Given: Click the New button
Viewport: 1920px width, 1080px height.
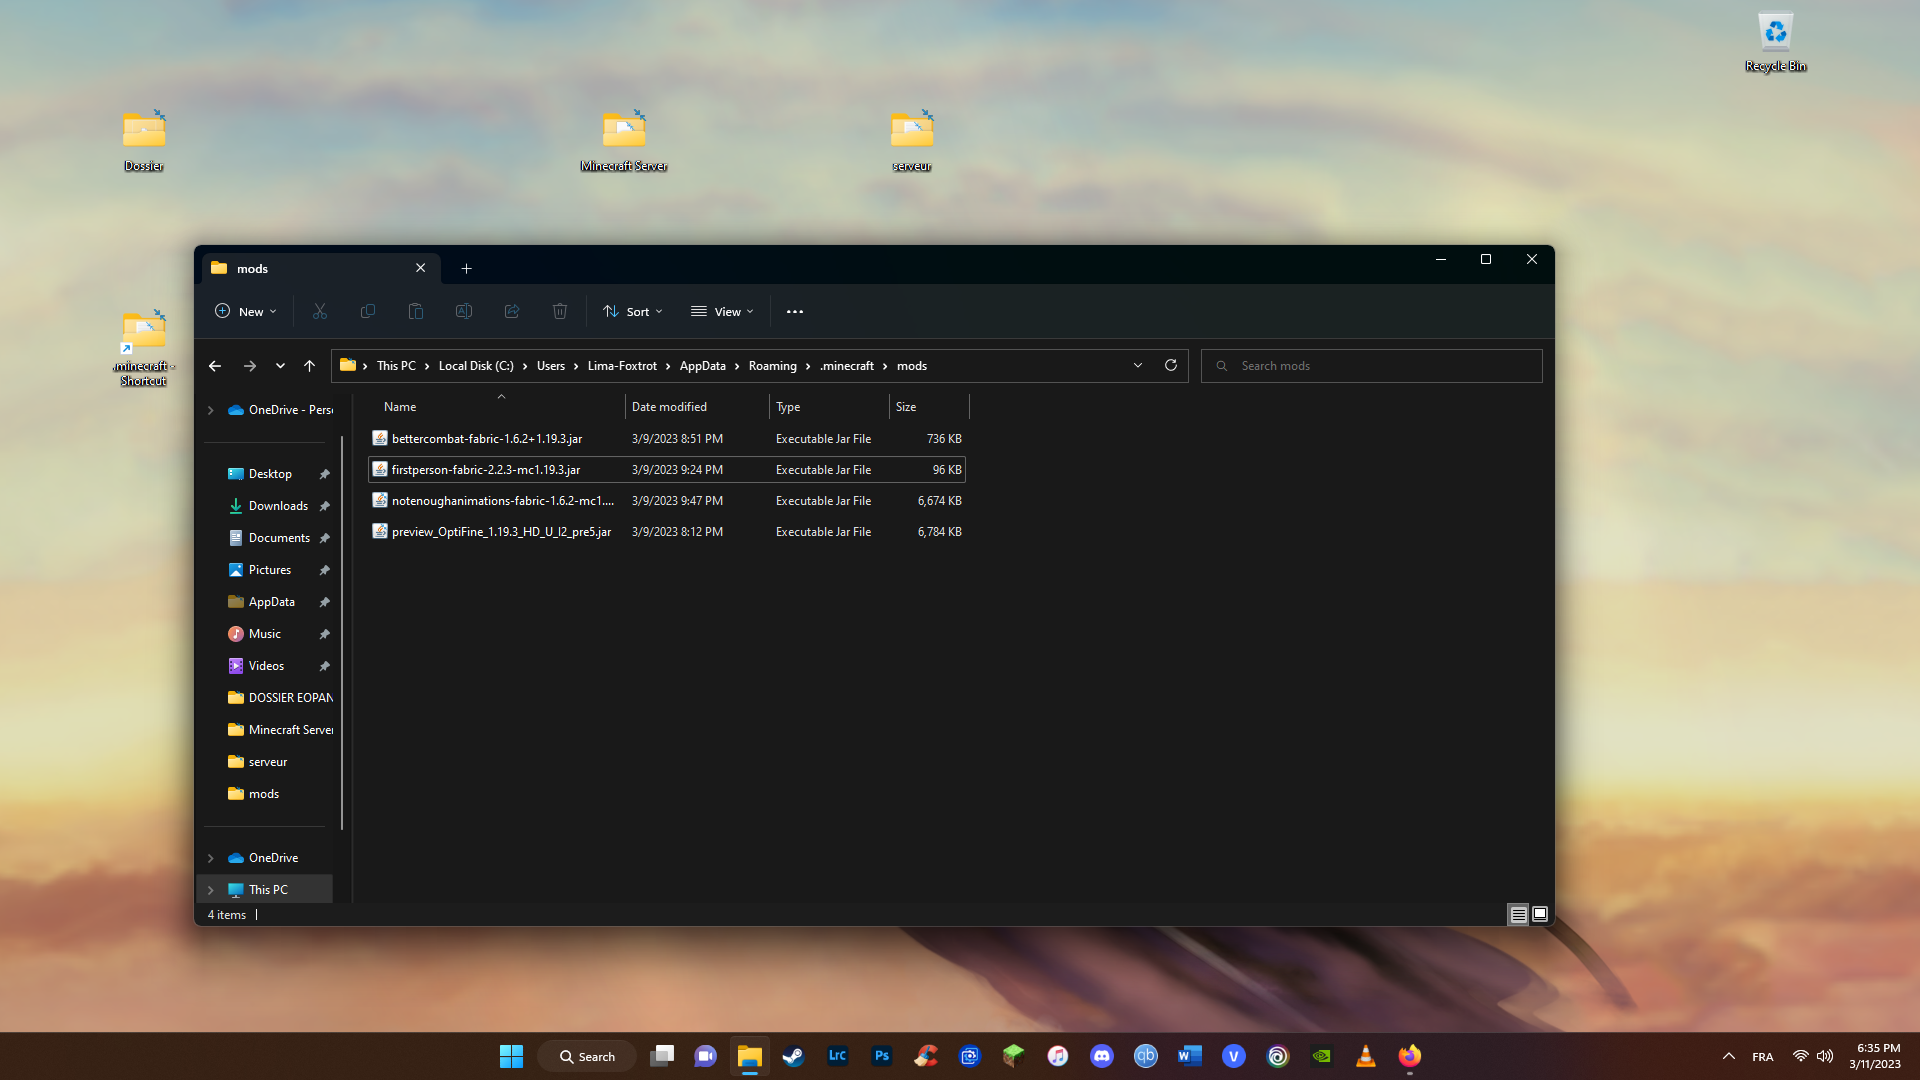Looking at the screenshot, I should coord(246,311).
